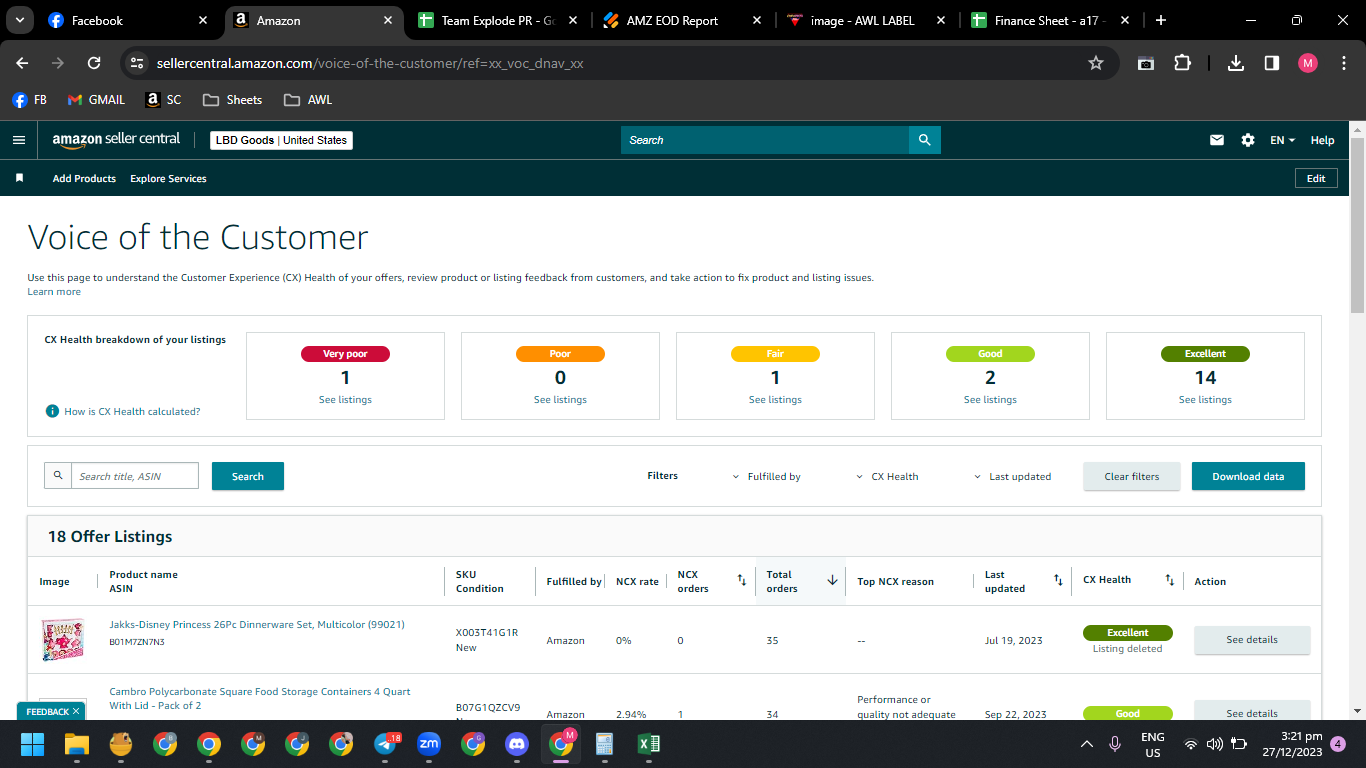Click the Seller Central top search box
The height and width of the screenshot is (768, 1366).
(x=765, y=140)
